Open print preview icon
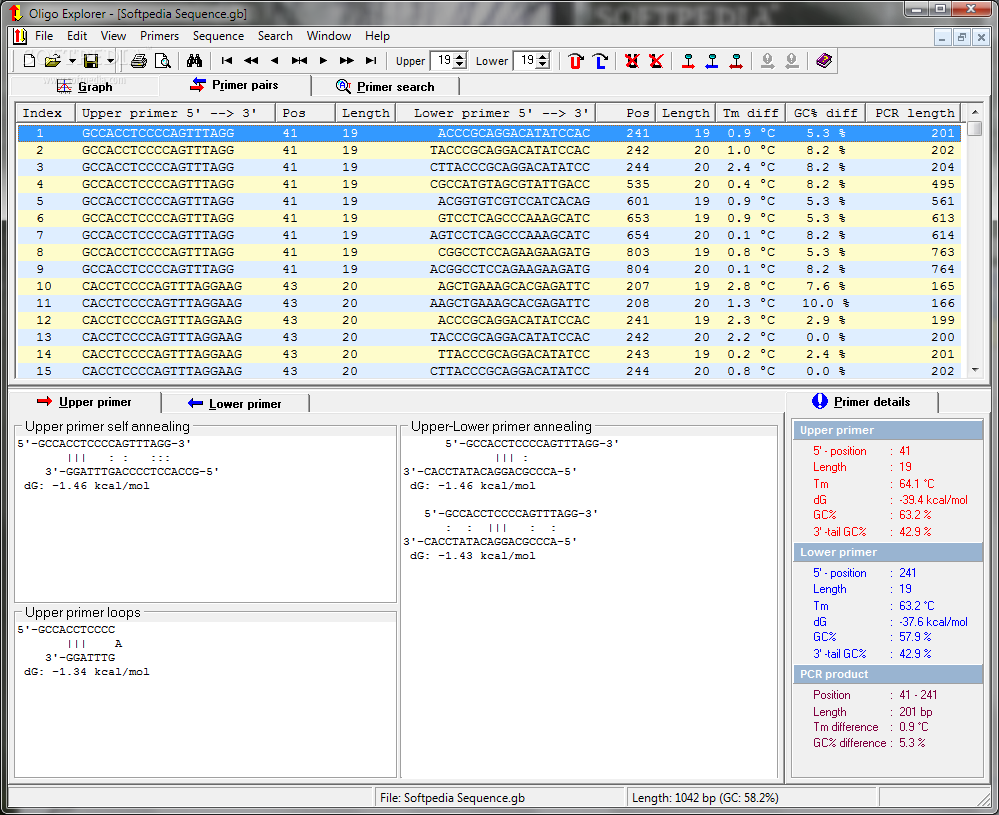 pos(163,61)
